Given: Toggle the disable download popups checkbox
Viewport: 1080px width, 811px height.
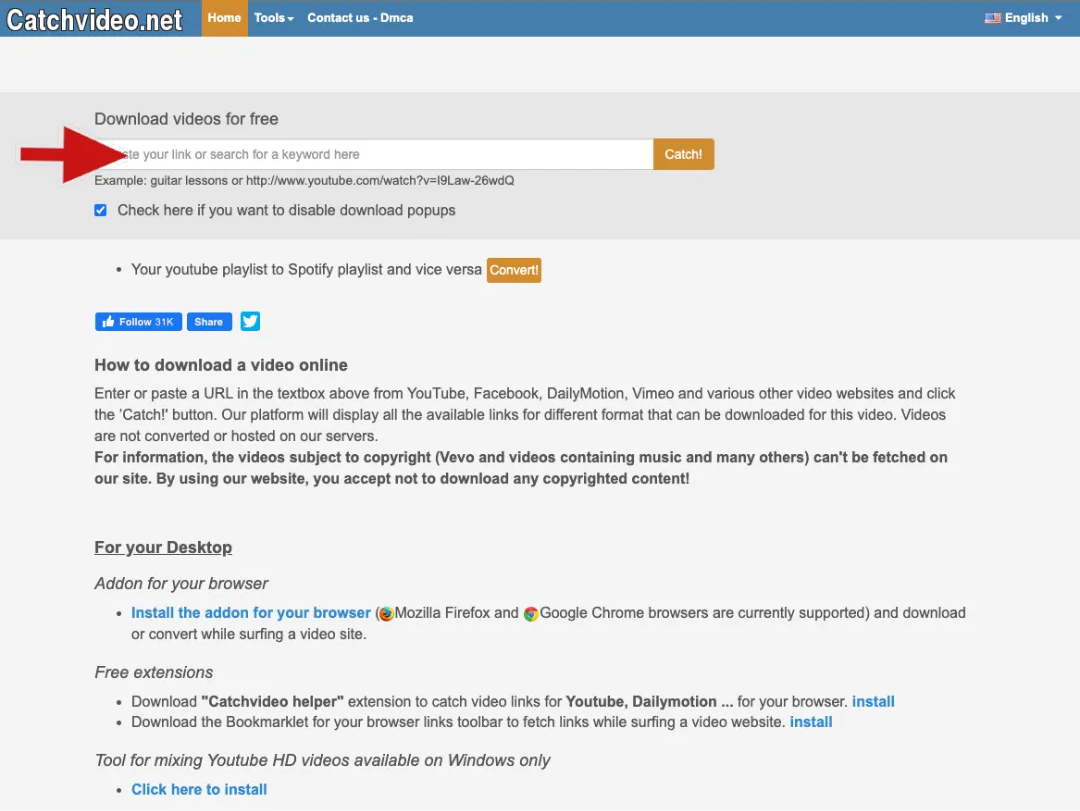Looking at the screenshot, I should (101, 210).
